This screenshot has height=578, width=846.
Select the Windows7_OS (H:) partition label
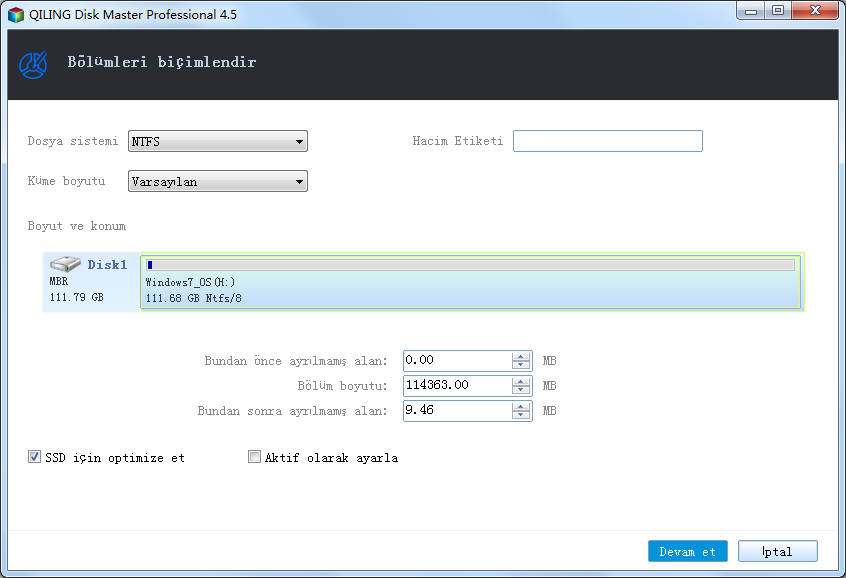pyautogui.click(x=190, y=282)
